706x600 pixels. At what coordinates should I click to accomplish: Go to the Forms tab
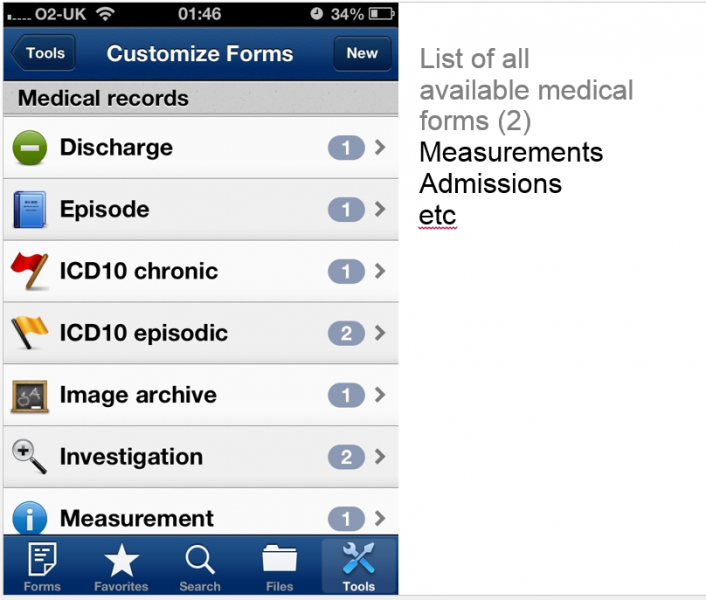pos(42,567)
